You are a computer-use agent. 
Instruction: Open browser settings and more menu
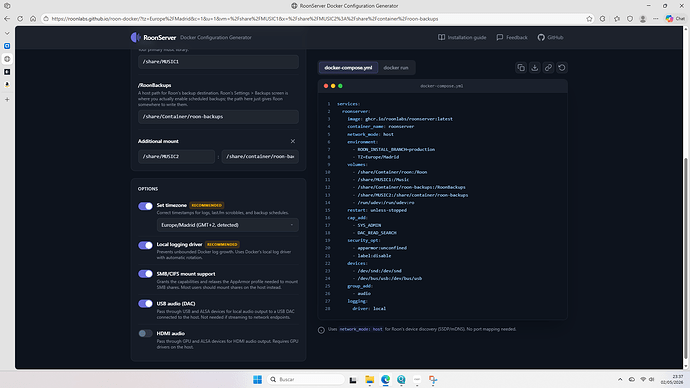click(656, 18)
